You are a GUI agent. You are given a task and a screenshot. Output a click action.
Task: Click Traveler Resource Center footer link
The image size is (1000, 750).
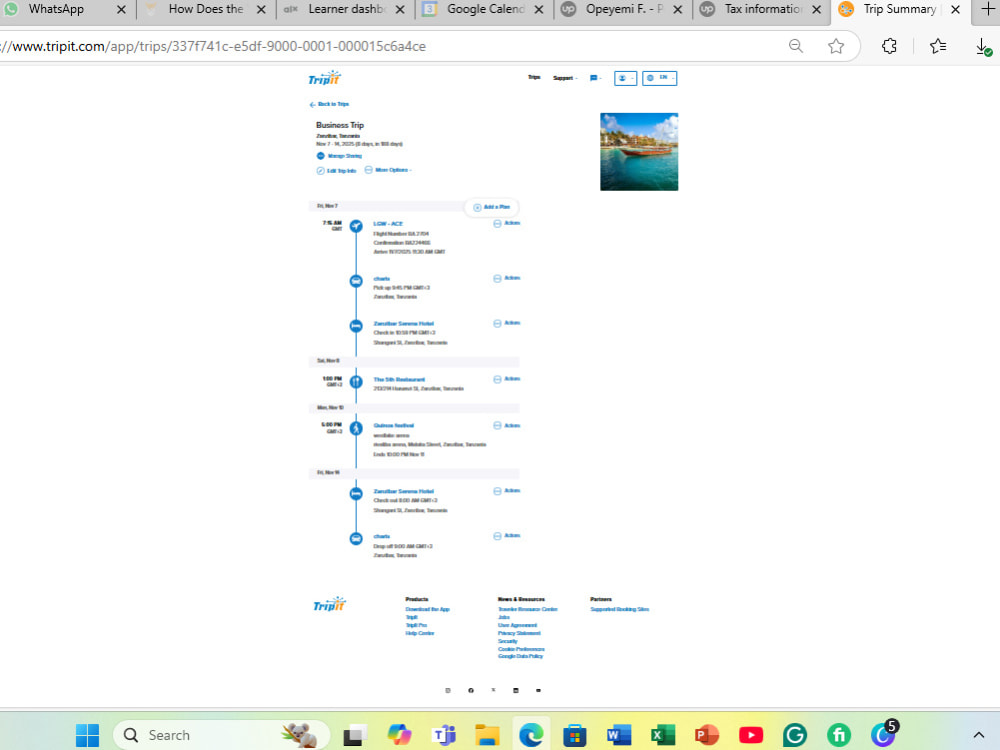tap(527, 609)
